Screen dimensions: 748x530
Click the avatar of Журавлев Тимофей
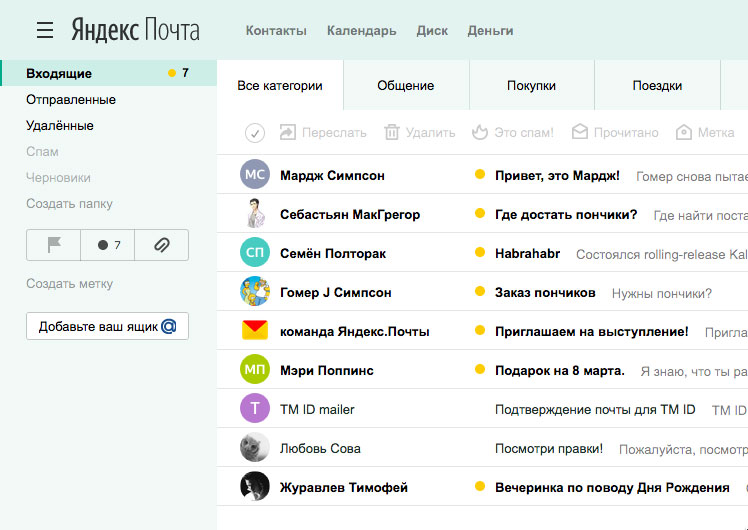255,487
